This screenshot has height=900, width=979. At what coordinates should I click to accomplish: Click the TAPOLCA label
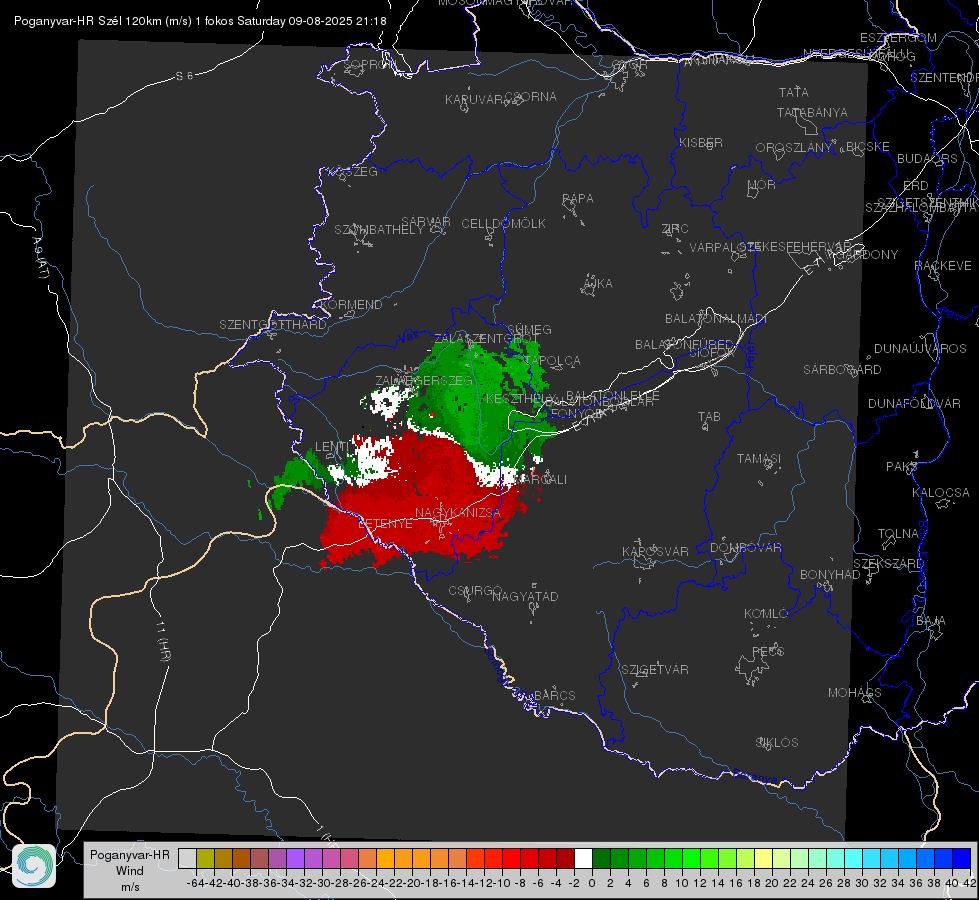[553, 361]
